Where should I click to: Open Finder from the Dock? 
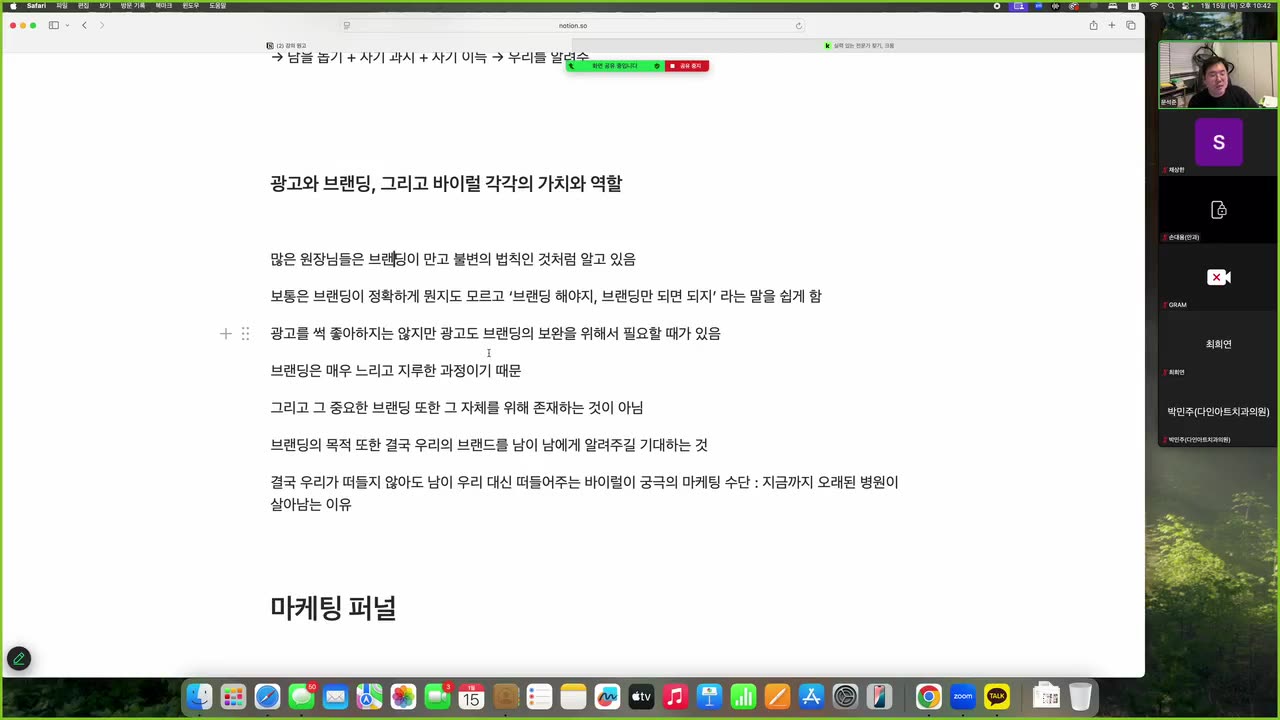point(200,696)
